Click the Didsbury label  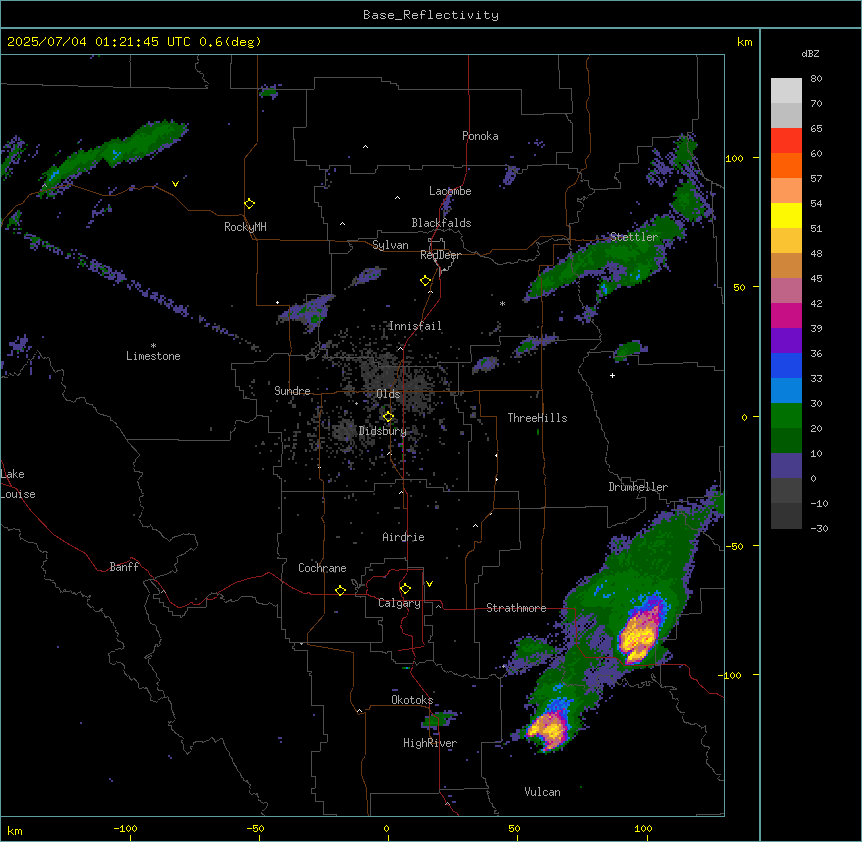pyautogui.click(x=383, y=431)
